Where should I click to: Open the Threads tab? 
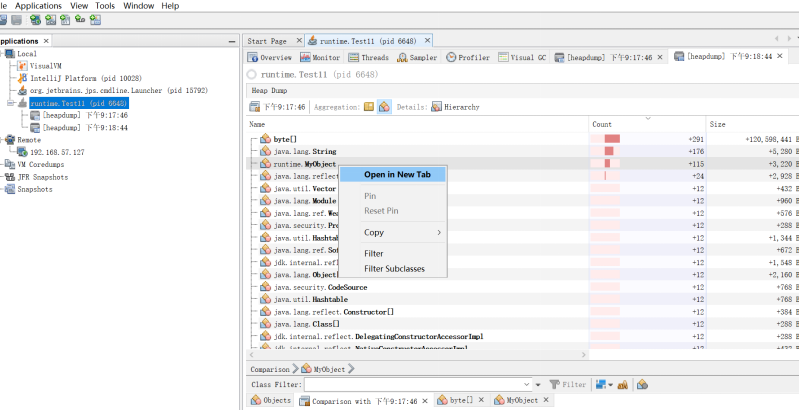click(x=369, y=58)
